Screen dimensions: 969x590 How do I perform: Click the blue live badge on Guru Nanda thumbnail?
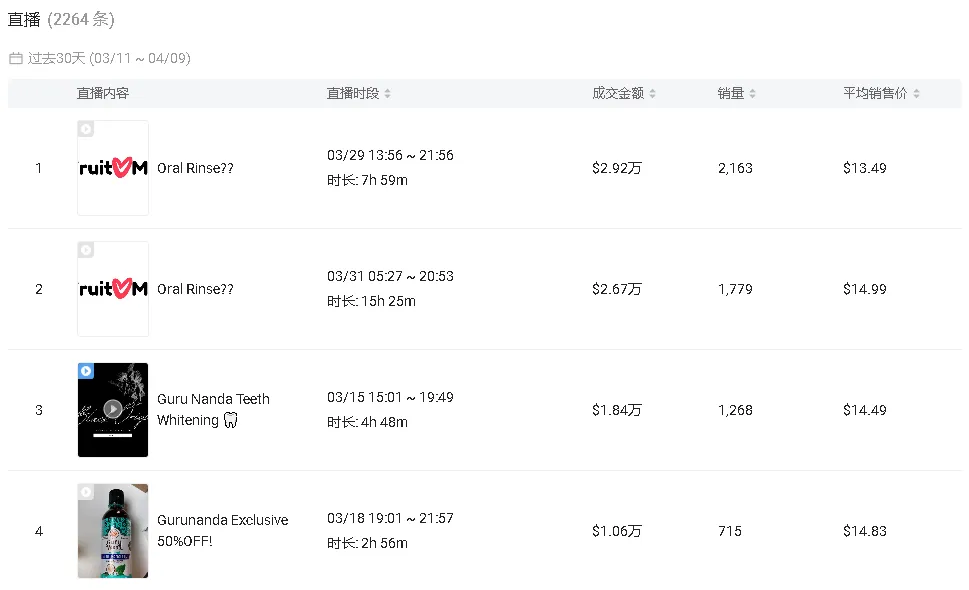[86, 371]
